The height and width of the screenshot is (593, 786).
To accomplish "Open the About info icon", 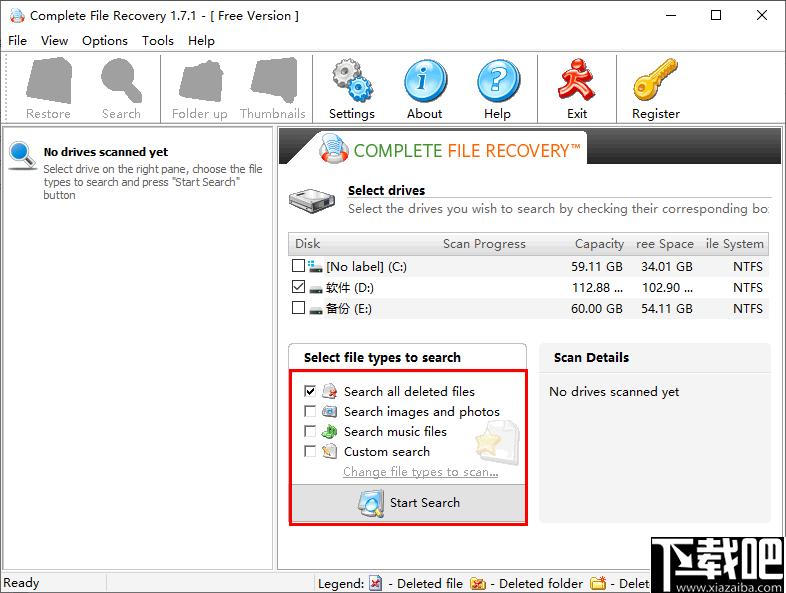I will point(425,81).
